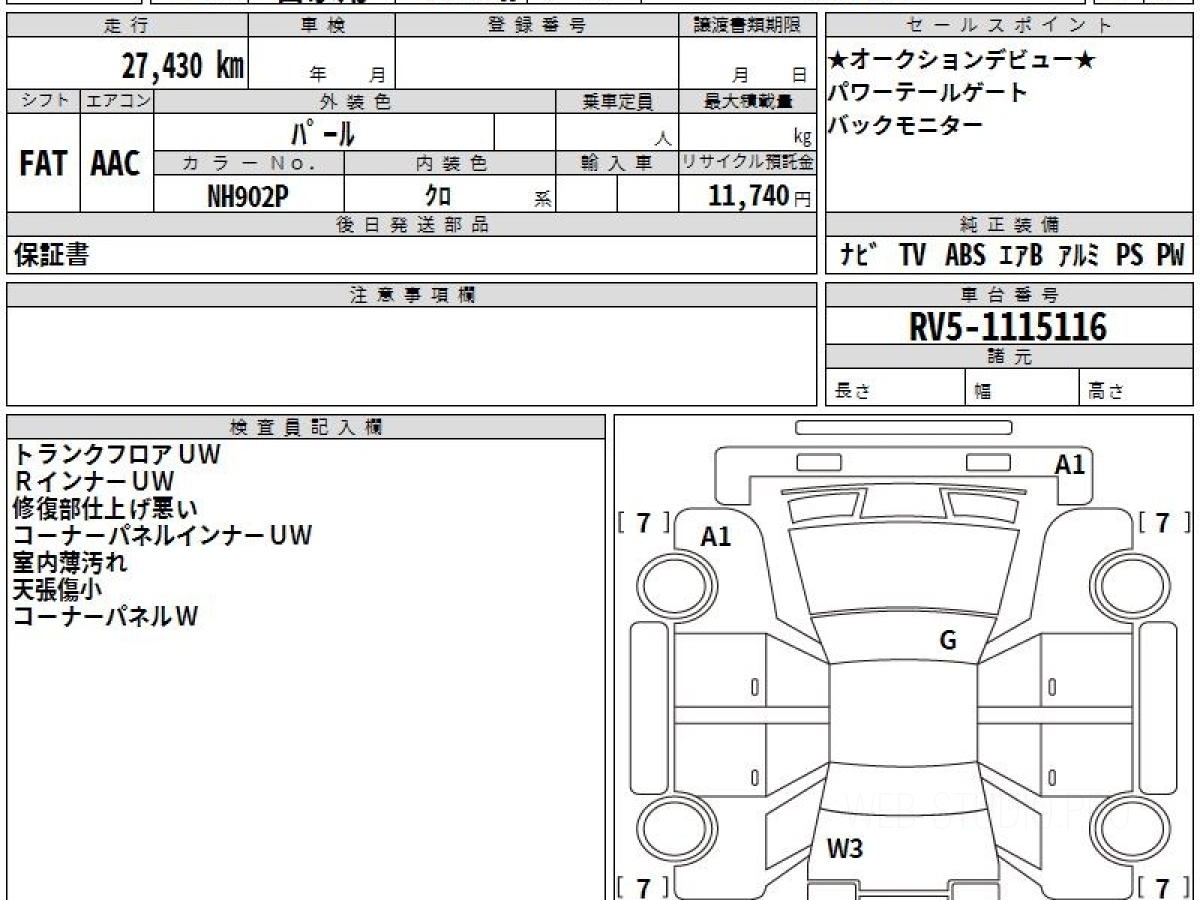The height and width of the screenshot is (900, 1200).
Task: Click the 幅 dimension cell
Action: [1023, 388]
